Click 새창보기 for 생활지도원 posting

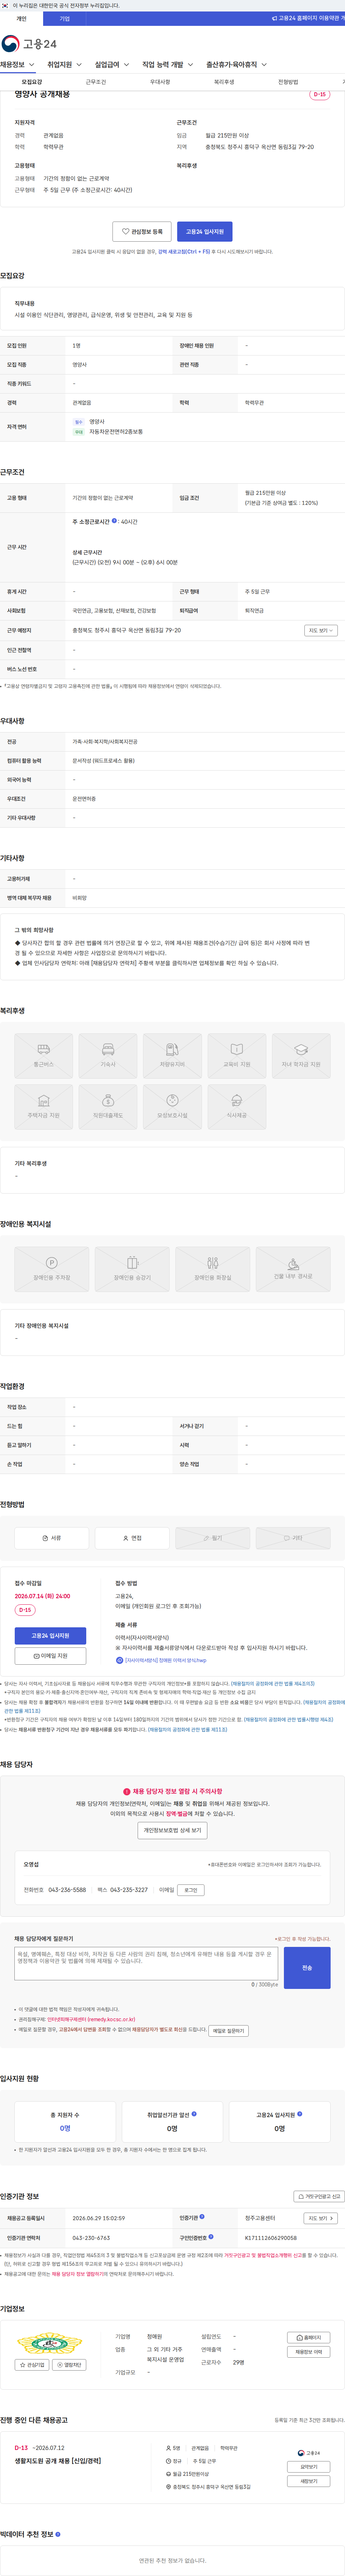(309, 2481)
